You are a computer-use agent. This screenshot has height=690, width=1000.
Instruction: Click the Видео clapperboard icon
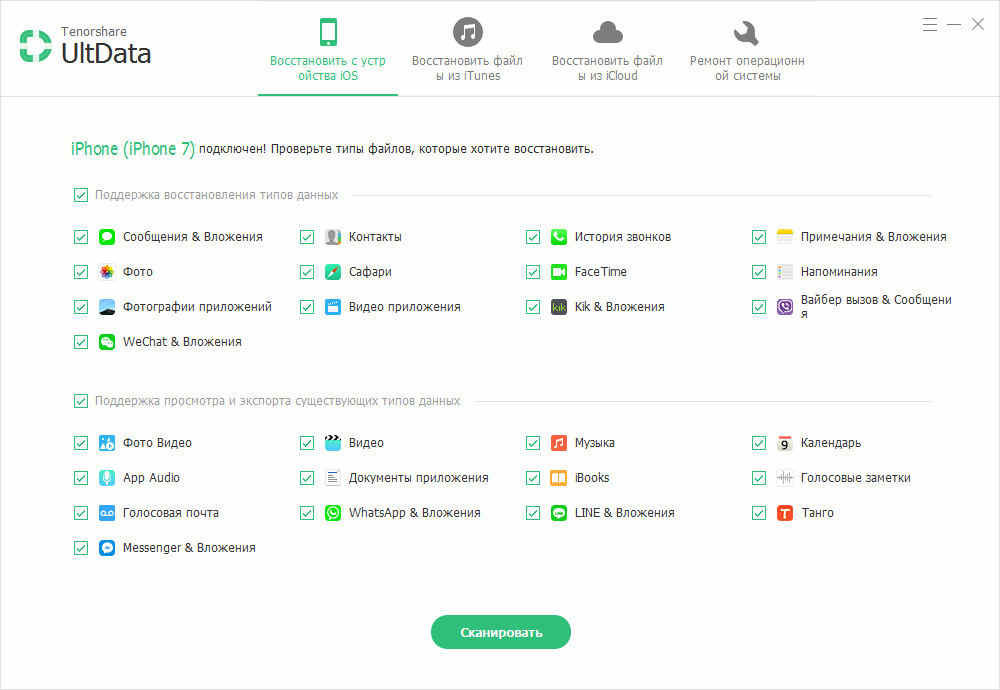click(x=333, y=443)
